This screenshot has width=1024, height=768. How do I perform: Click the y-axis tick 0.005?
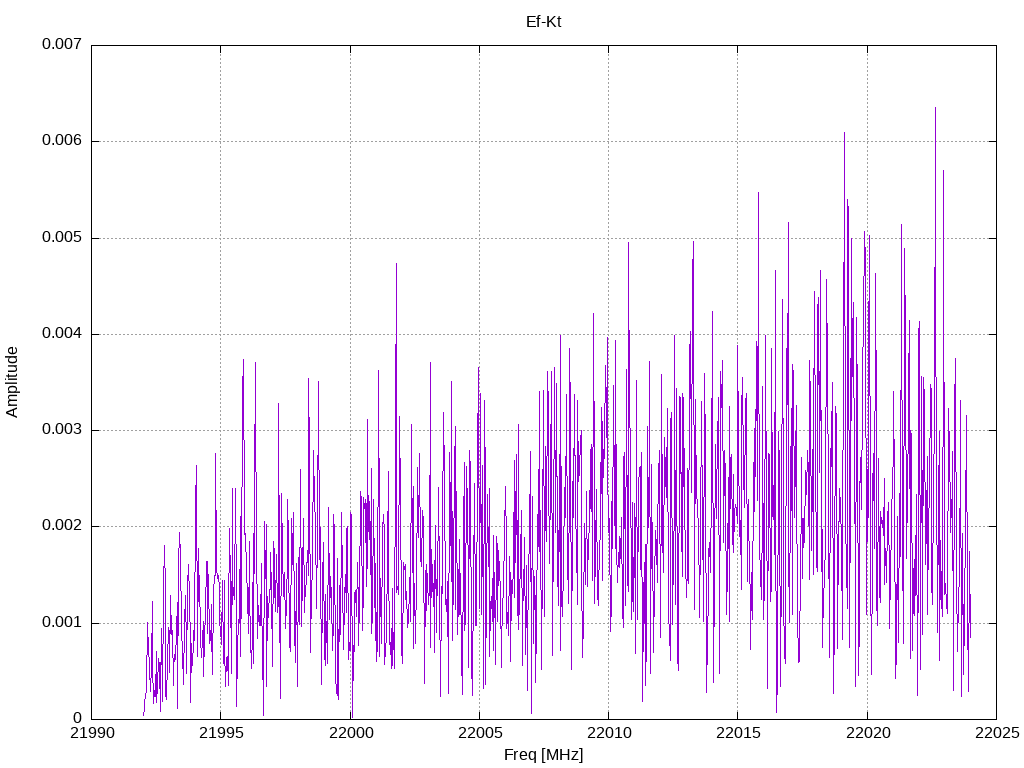(62, 237)
